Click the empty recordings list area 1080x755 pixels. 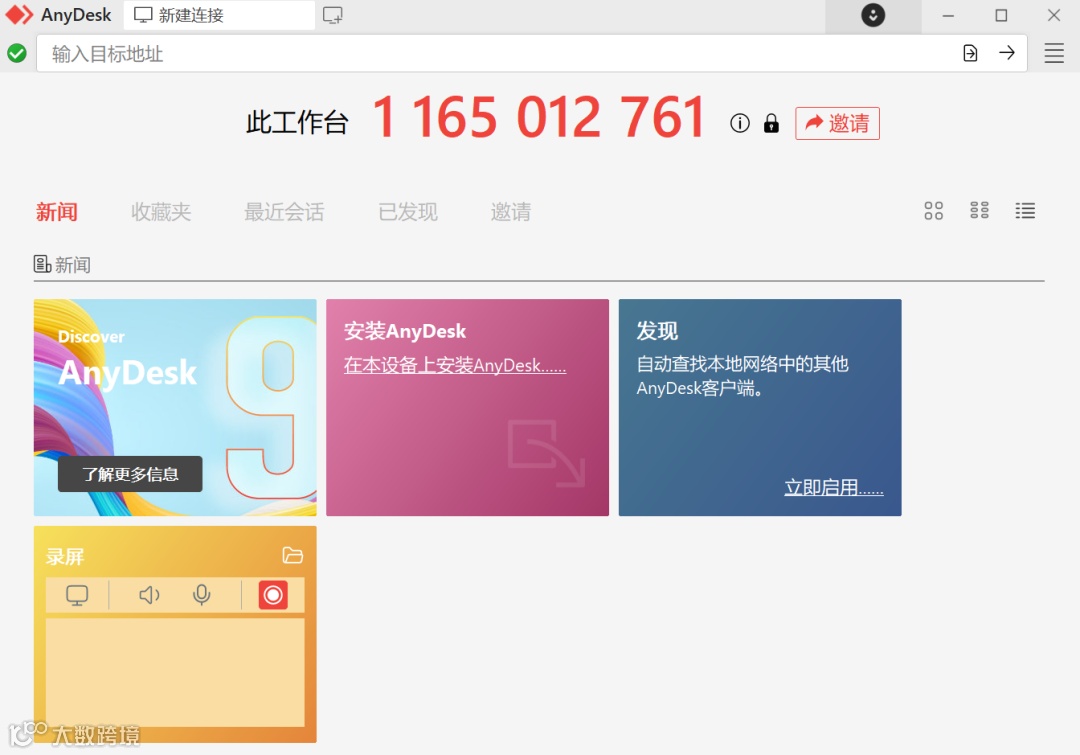coord(175,672)
